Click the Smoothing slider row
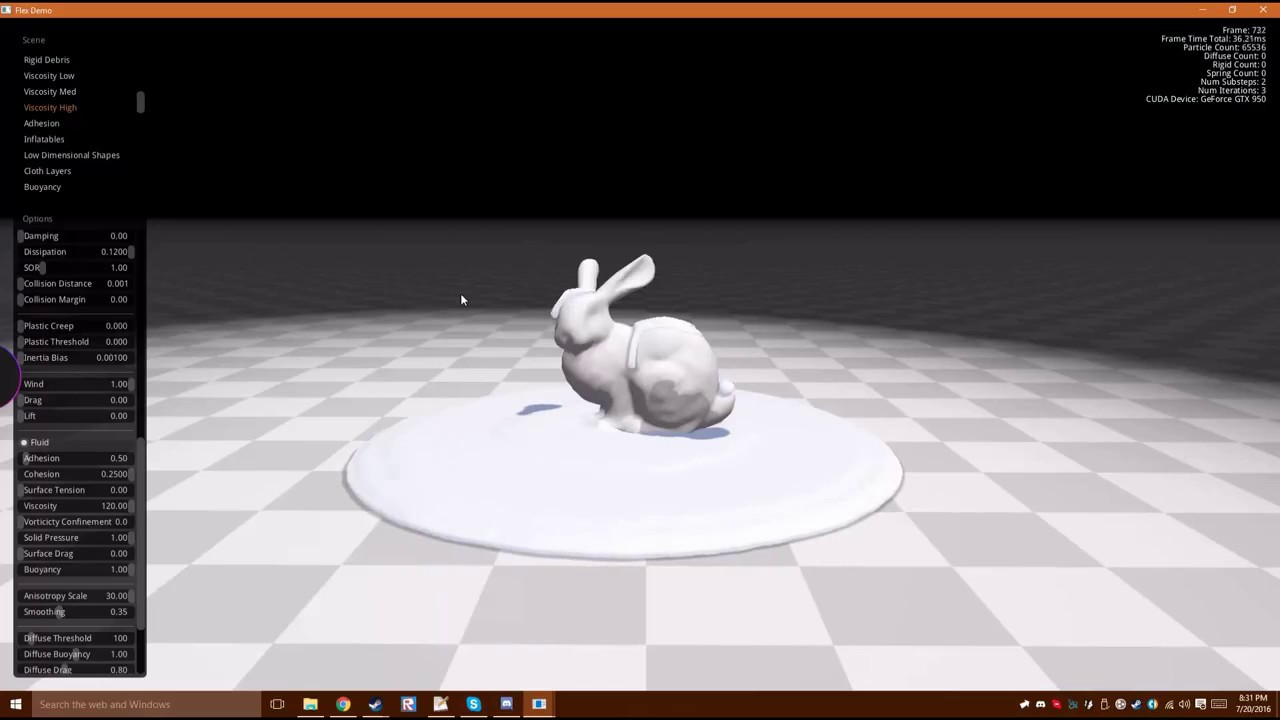Screen dimensions: 1280x720 coord(76,612)
